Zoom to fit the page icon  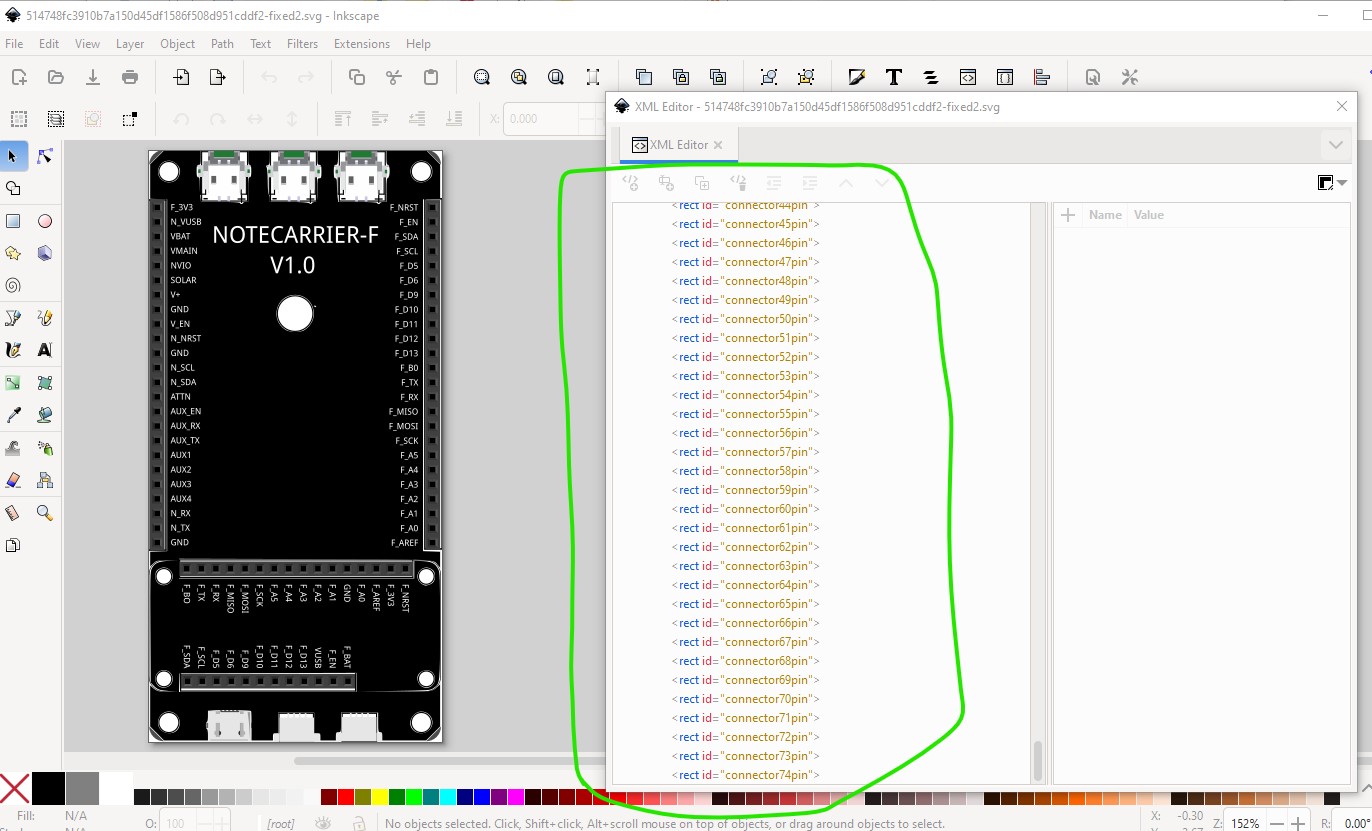(x=556, y=77)
